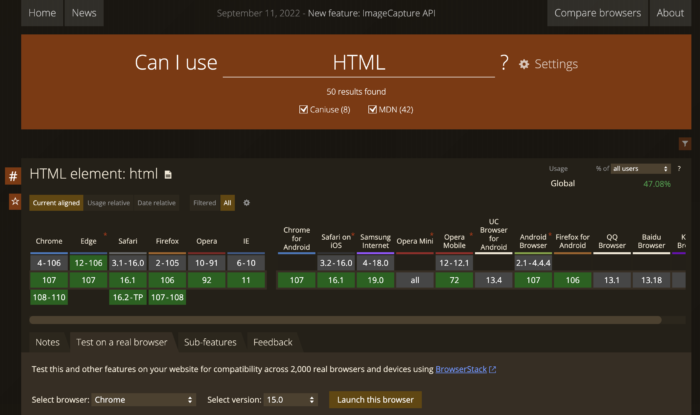Click the horizontal scrollbar under the browser table

pyautogui.click(x=345, y=320)
